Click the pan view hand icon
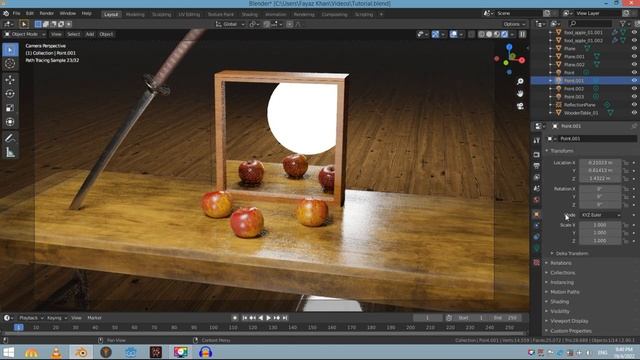 pyautogui.click(x=520, y=94)
